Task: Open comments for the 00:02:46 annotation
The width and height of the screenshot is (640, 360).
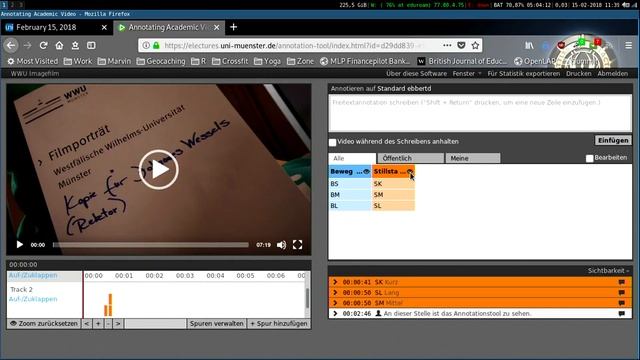Action: tap(621, 314)
